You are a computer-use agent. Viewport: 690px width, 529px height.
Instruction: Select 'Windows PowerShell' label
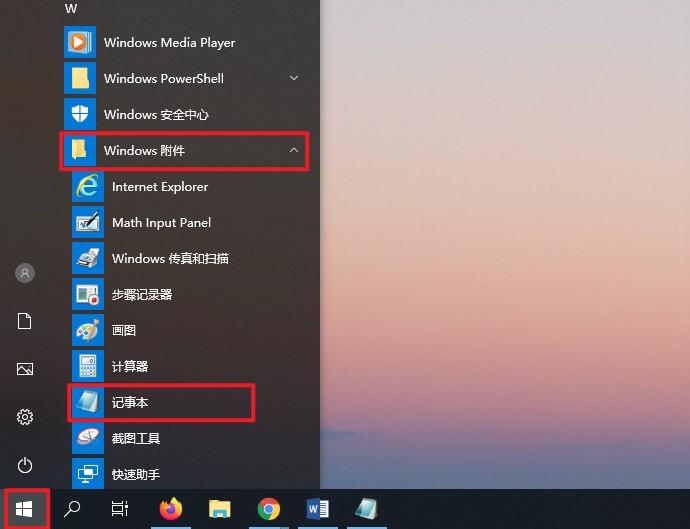pos(164,79)
